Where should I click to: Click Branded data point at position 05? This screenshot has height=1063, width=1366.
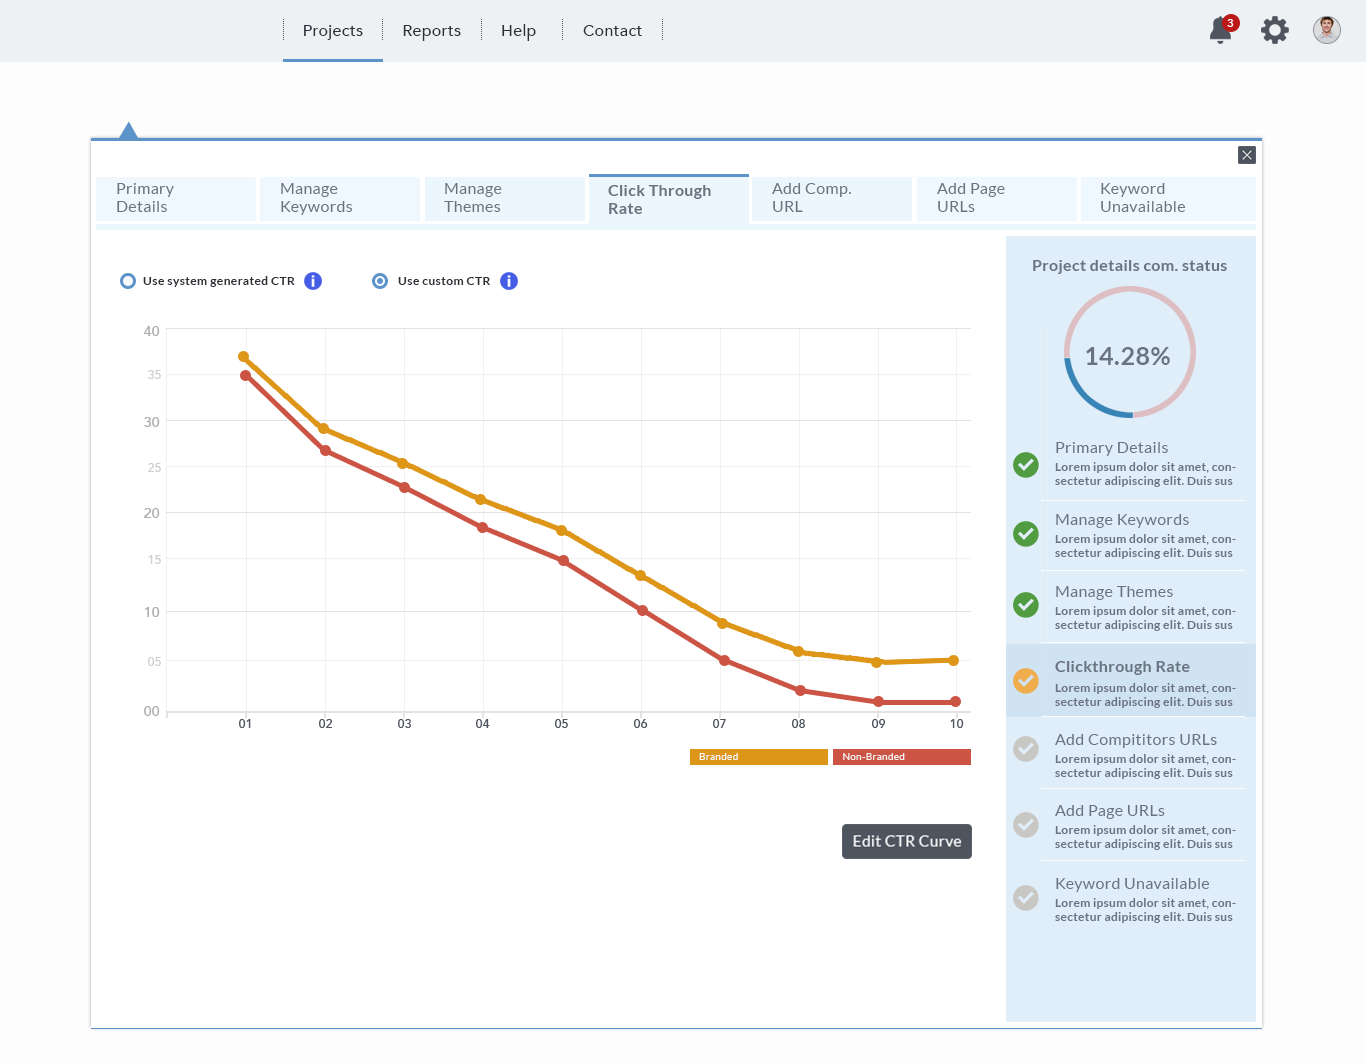click(x=561, y=530)
